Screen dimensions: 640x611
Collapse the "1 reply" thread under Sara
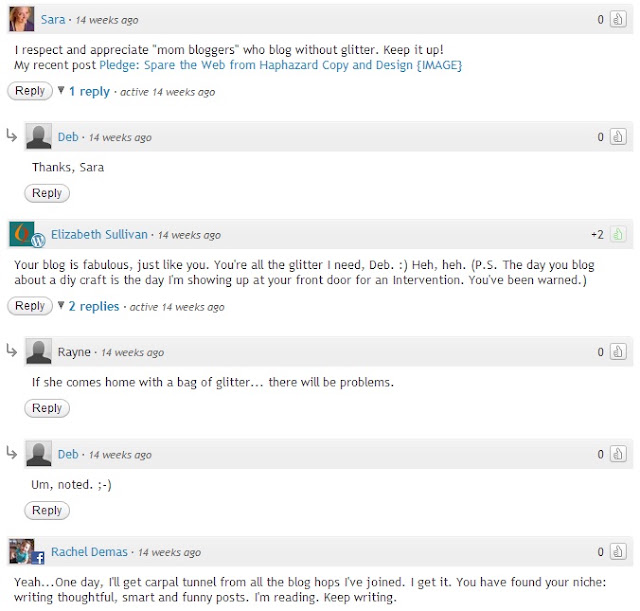(61, 90)
